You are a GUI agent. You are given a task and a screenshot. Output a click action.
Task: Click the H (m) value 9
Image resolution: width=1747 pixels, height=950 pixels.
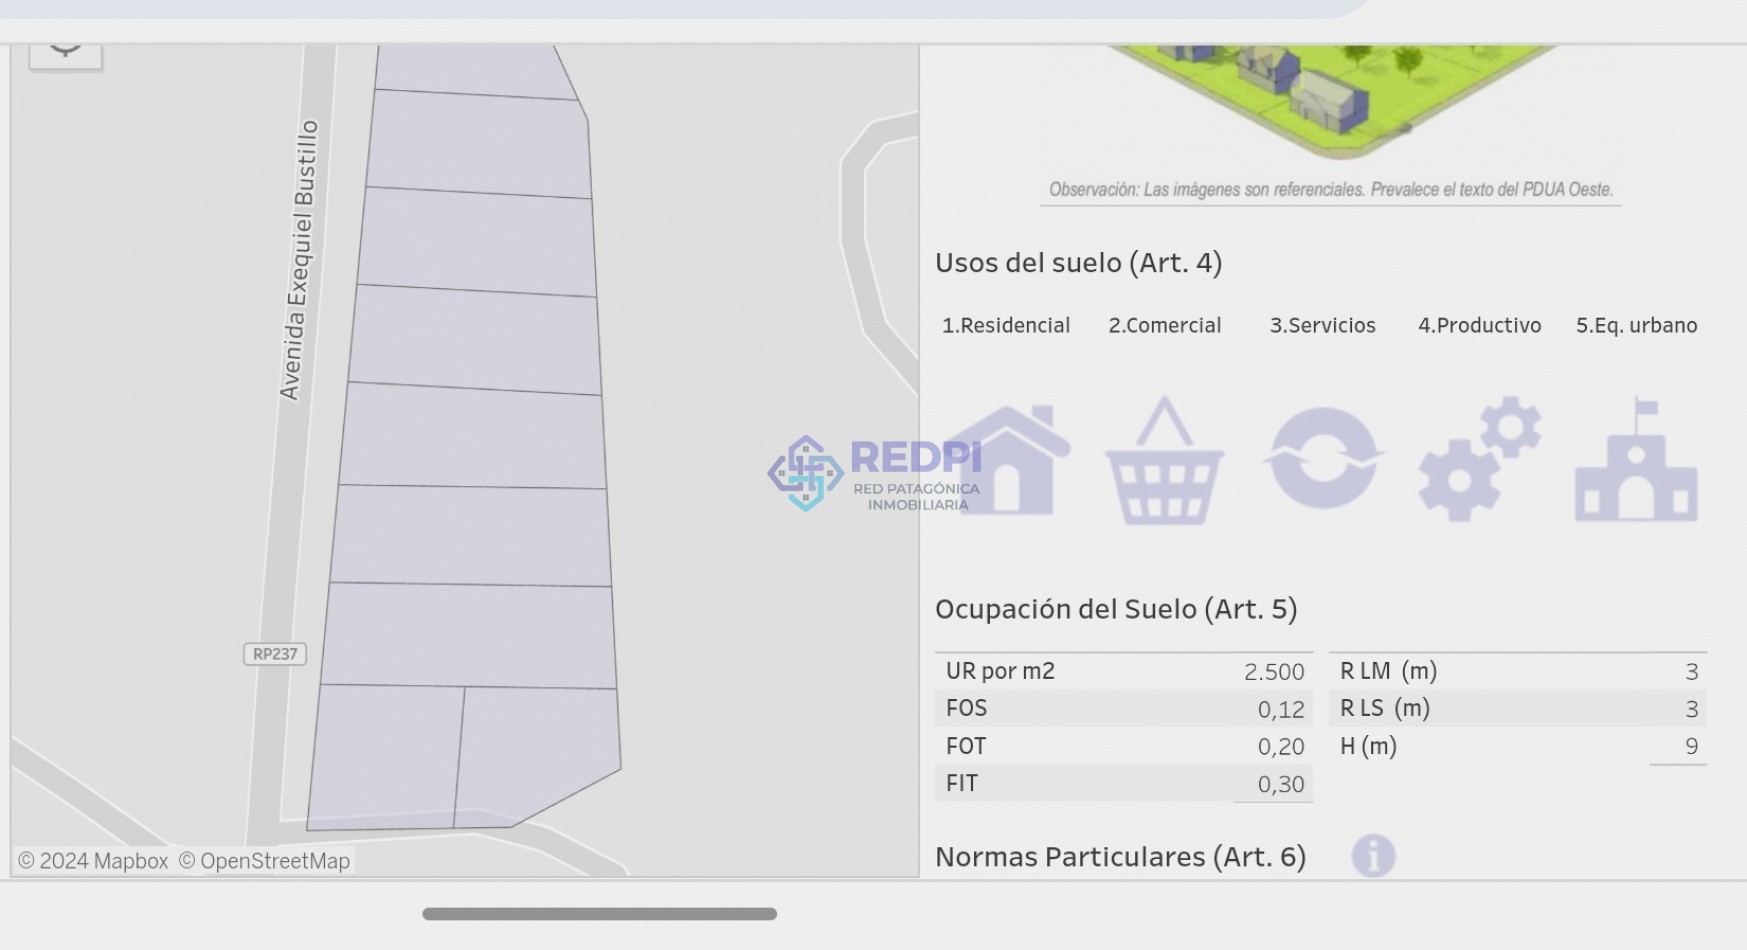click(1691, 746)
